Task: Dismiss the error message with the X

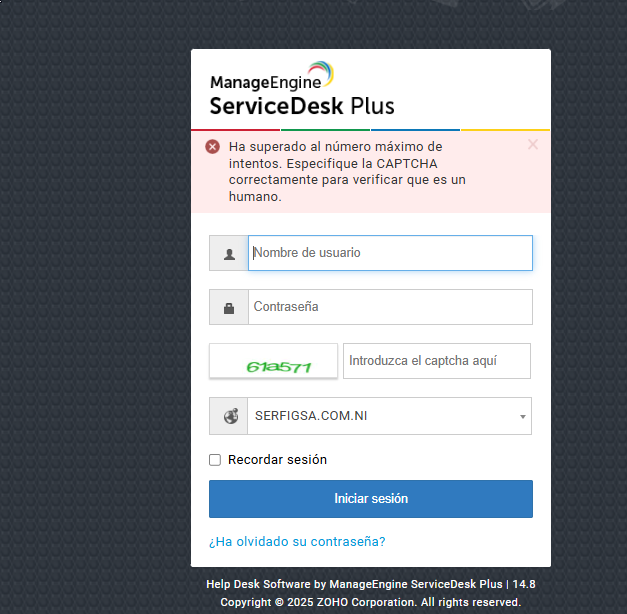Action: click(x=533, y=144)
